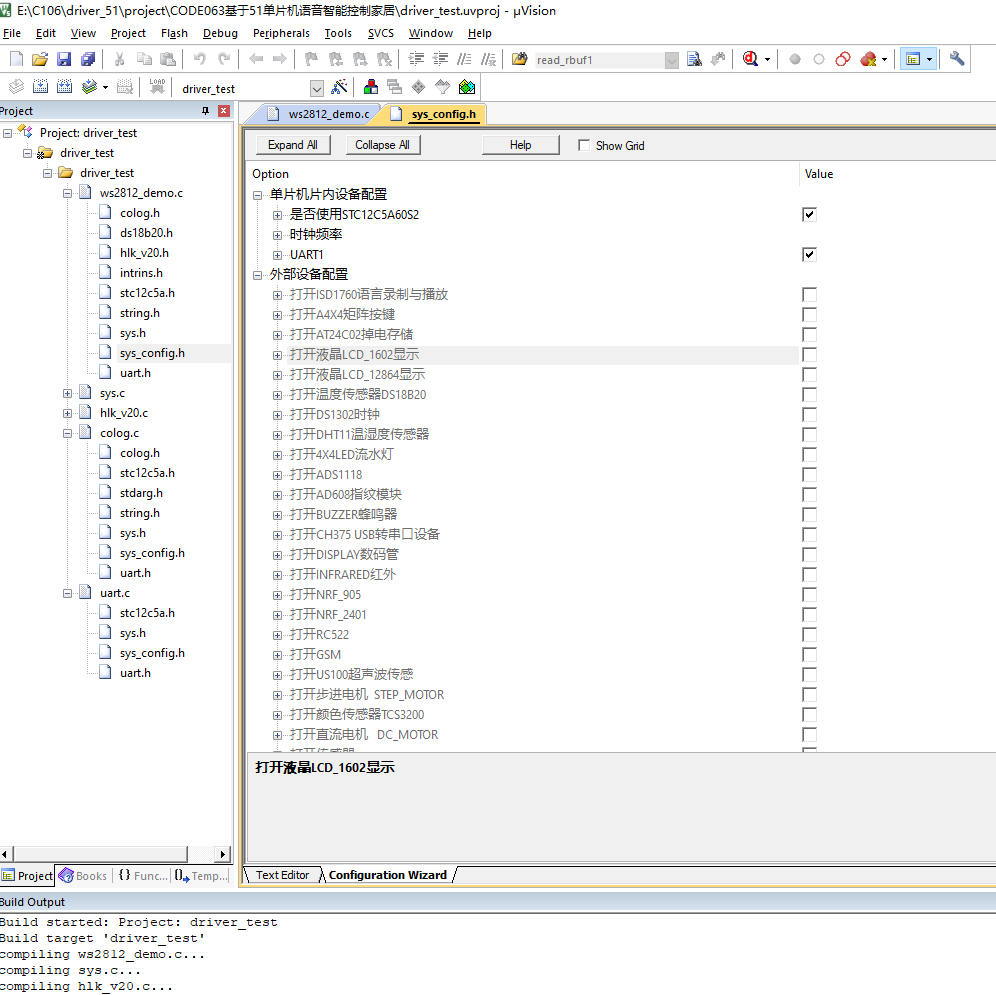Click the Open file icon
The height and width of the screenshot is (995, 996).
[x=40, y=59]
